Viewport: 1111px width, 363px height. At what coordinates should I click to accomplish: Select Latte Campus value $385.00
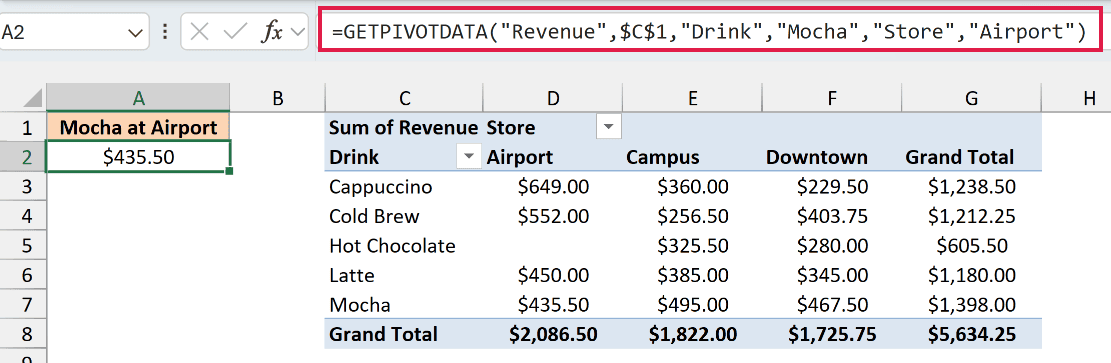coord(692,274)
